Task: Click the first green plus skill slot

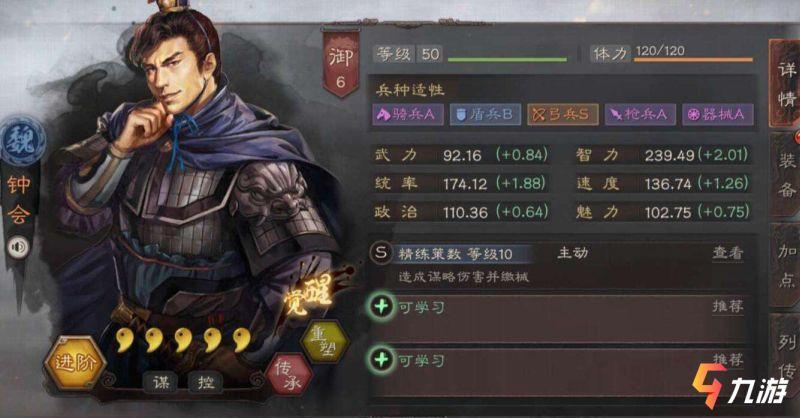Action: tap(381, 307)
